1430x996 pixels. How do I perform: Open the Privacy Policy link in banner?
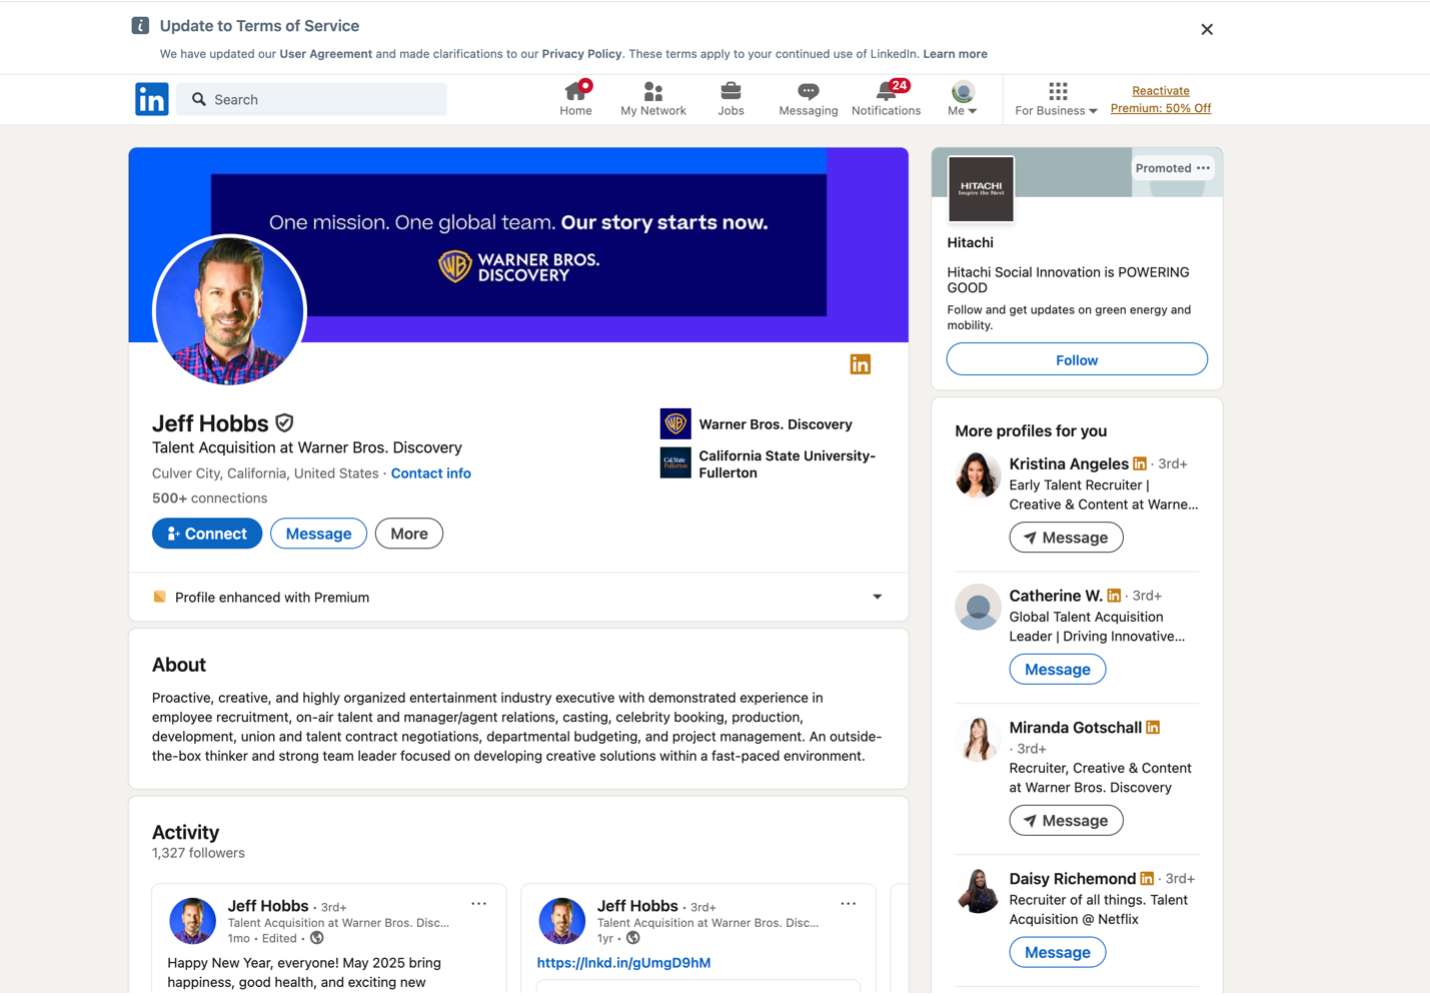(x=581, y=54)
